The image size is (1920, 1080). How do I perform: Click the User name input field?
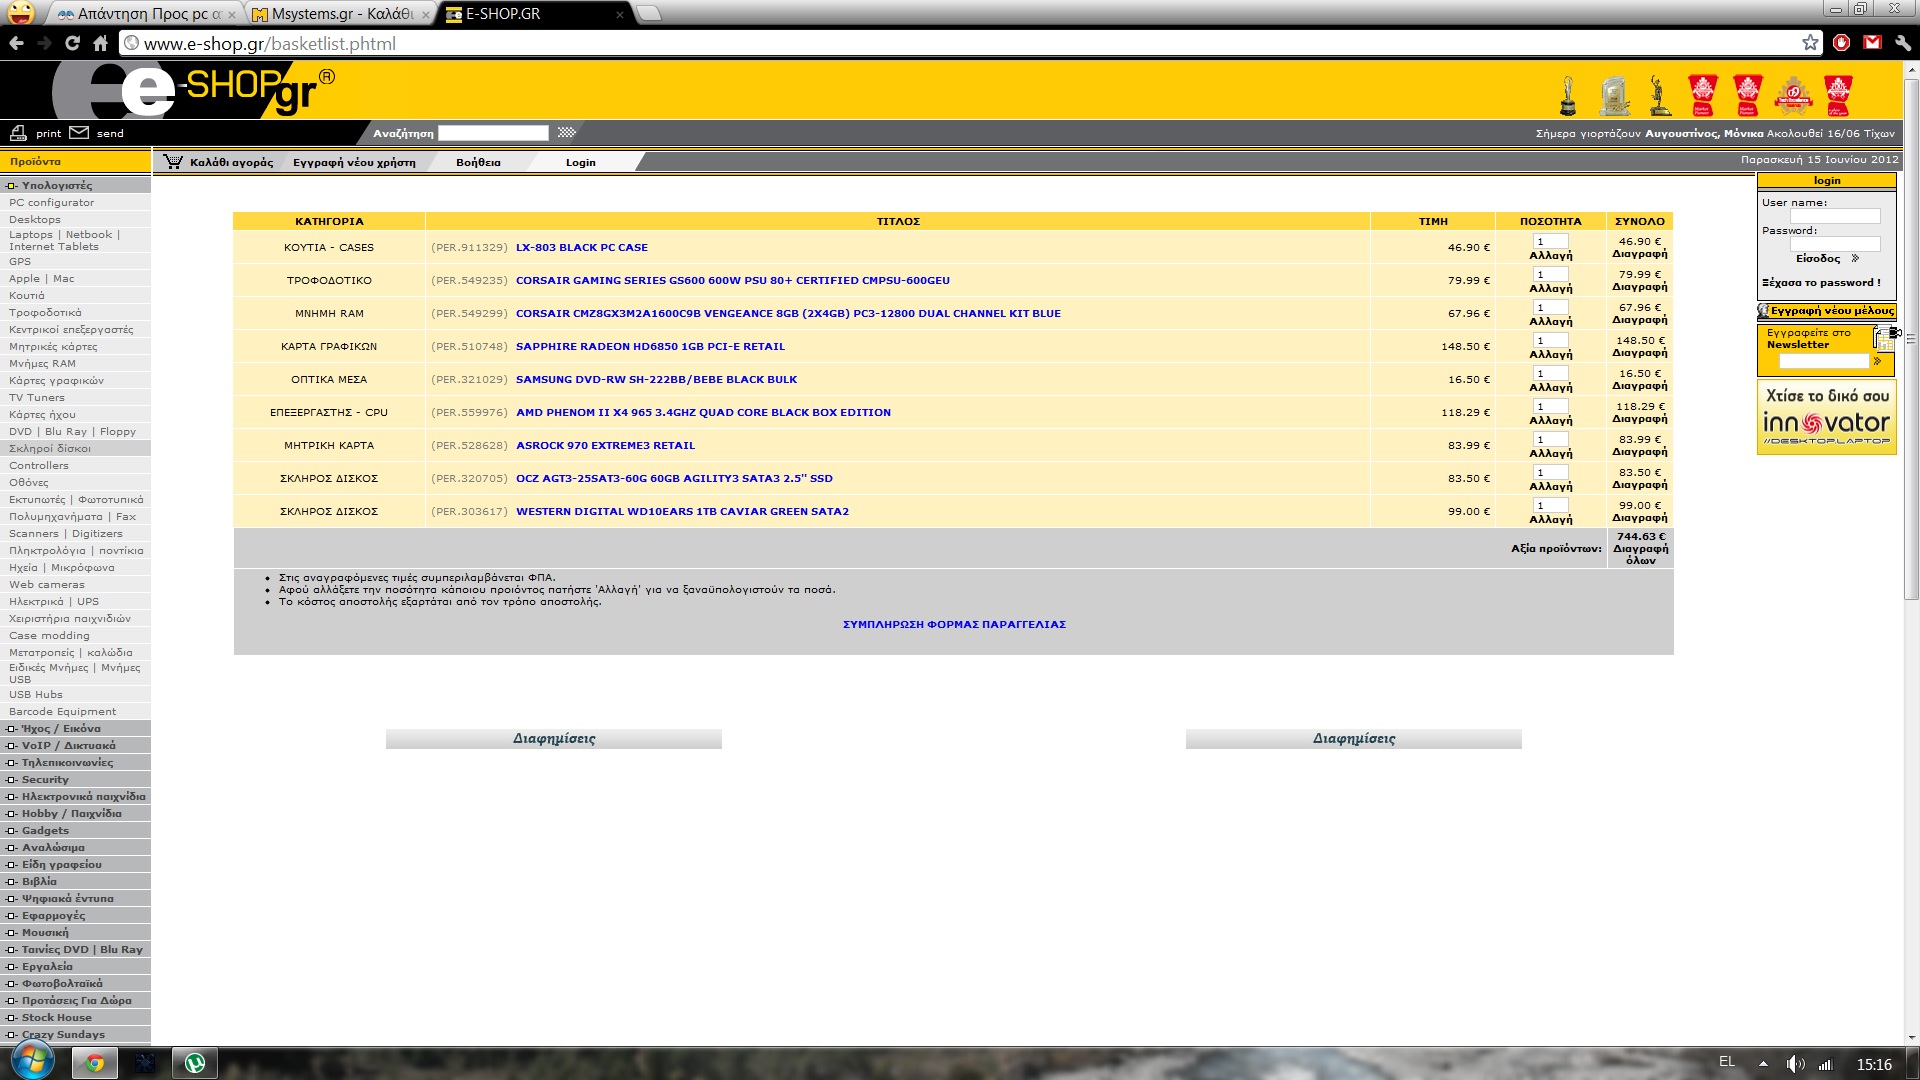(x=1835, y=216)
